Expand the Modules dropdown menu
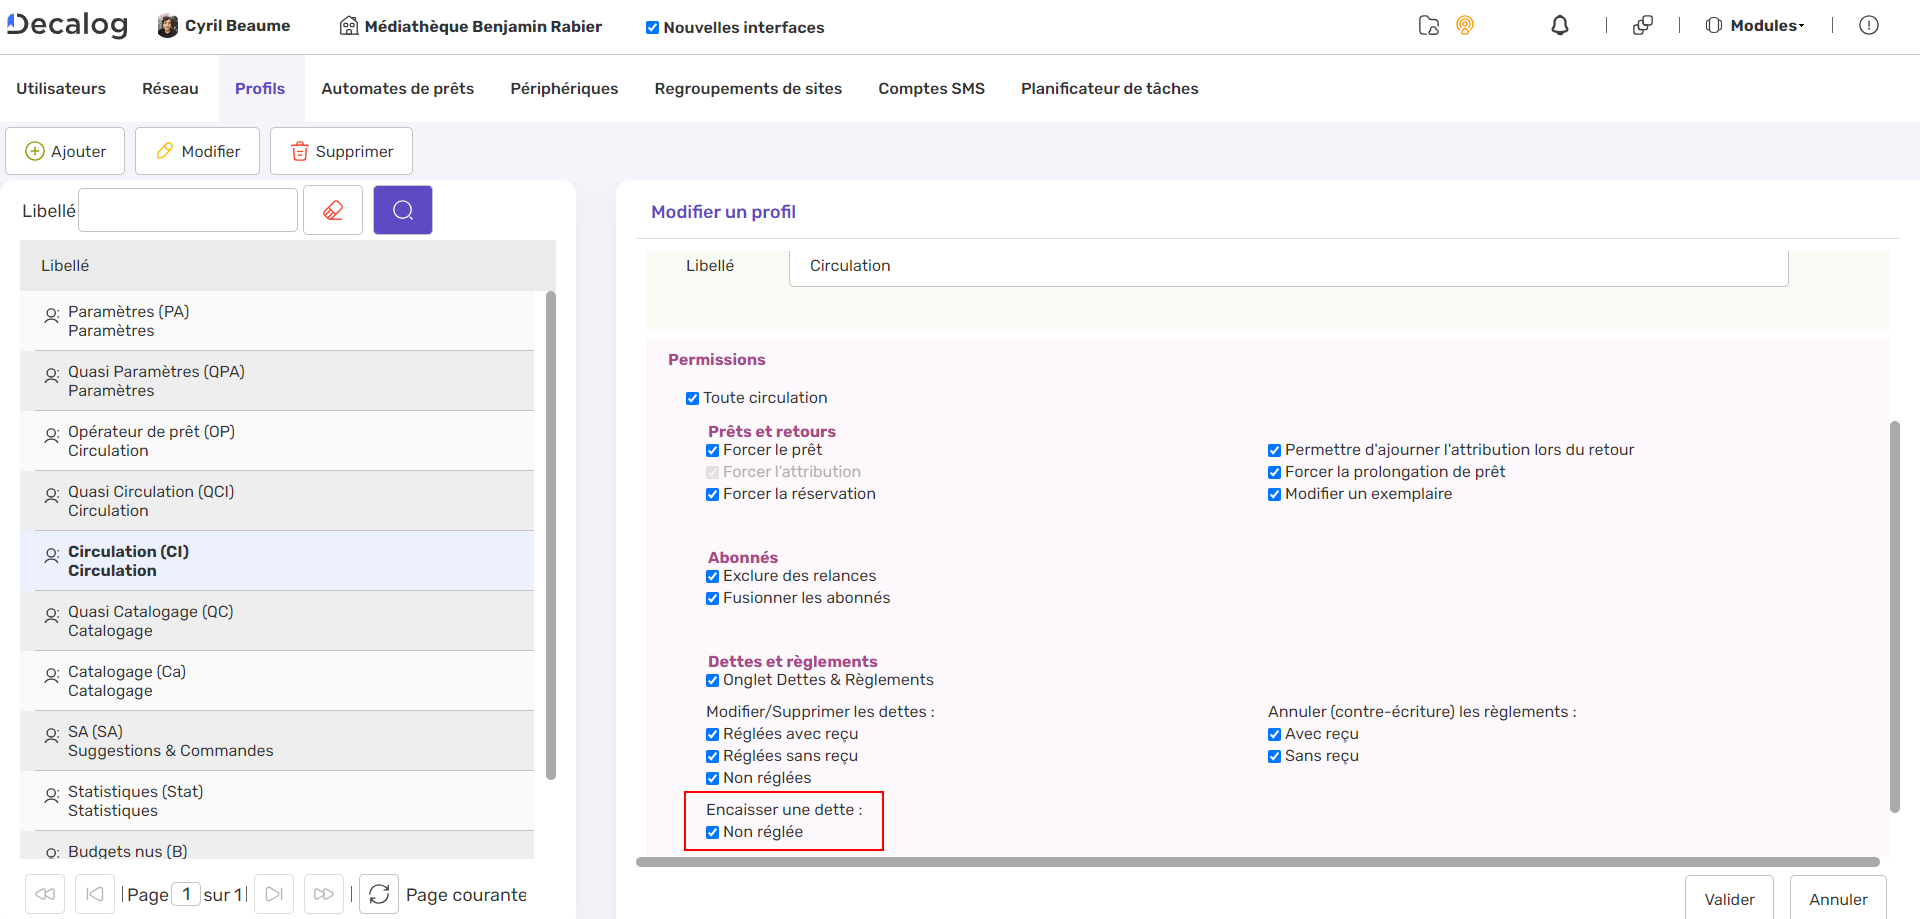Screen dimensions: 1920x919 pos(1756,26)
